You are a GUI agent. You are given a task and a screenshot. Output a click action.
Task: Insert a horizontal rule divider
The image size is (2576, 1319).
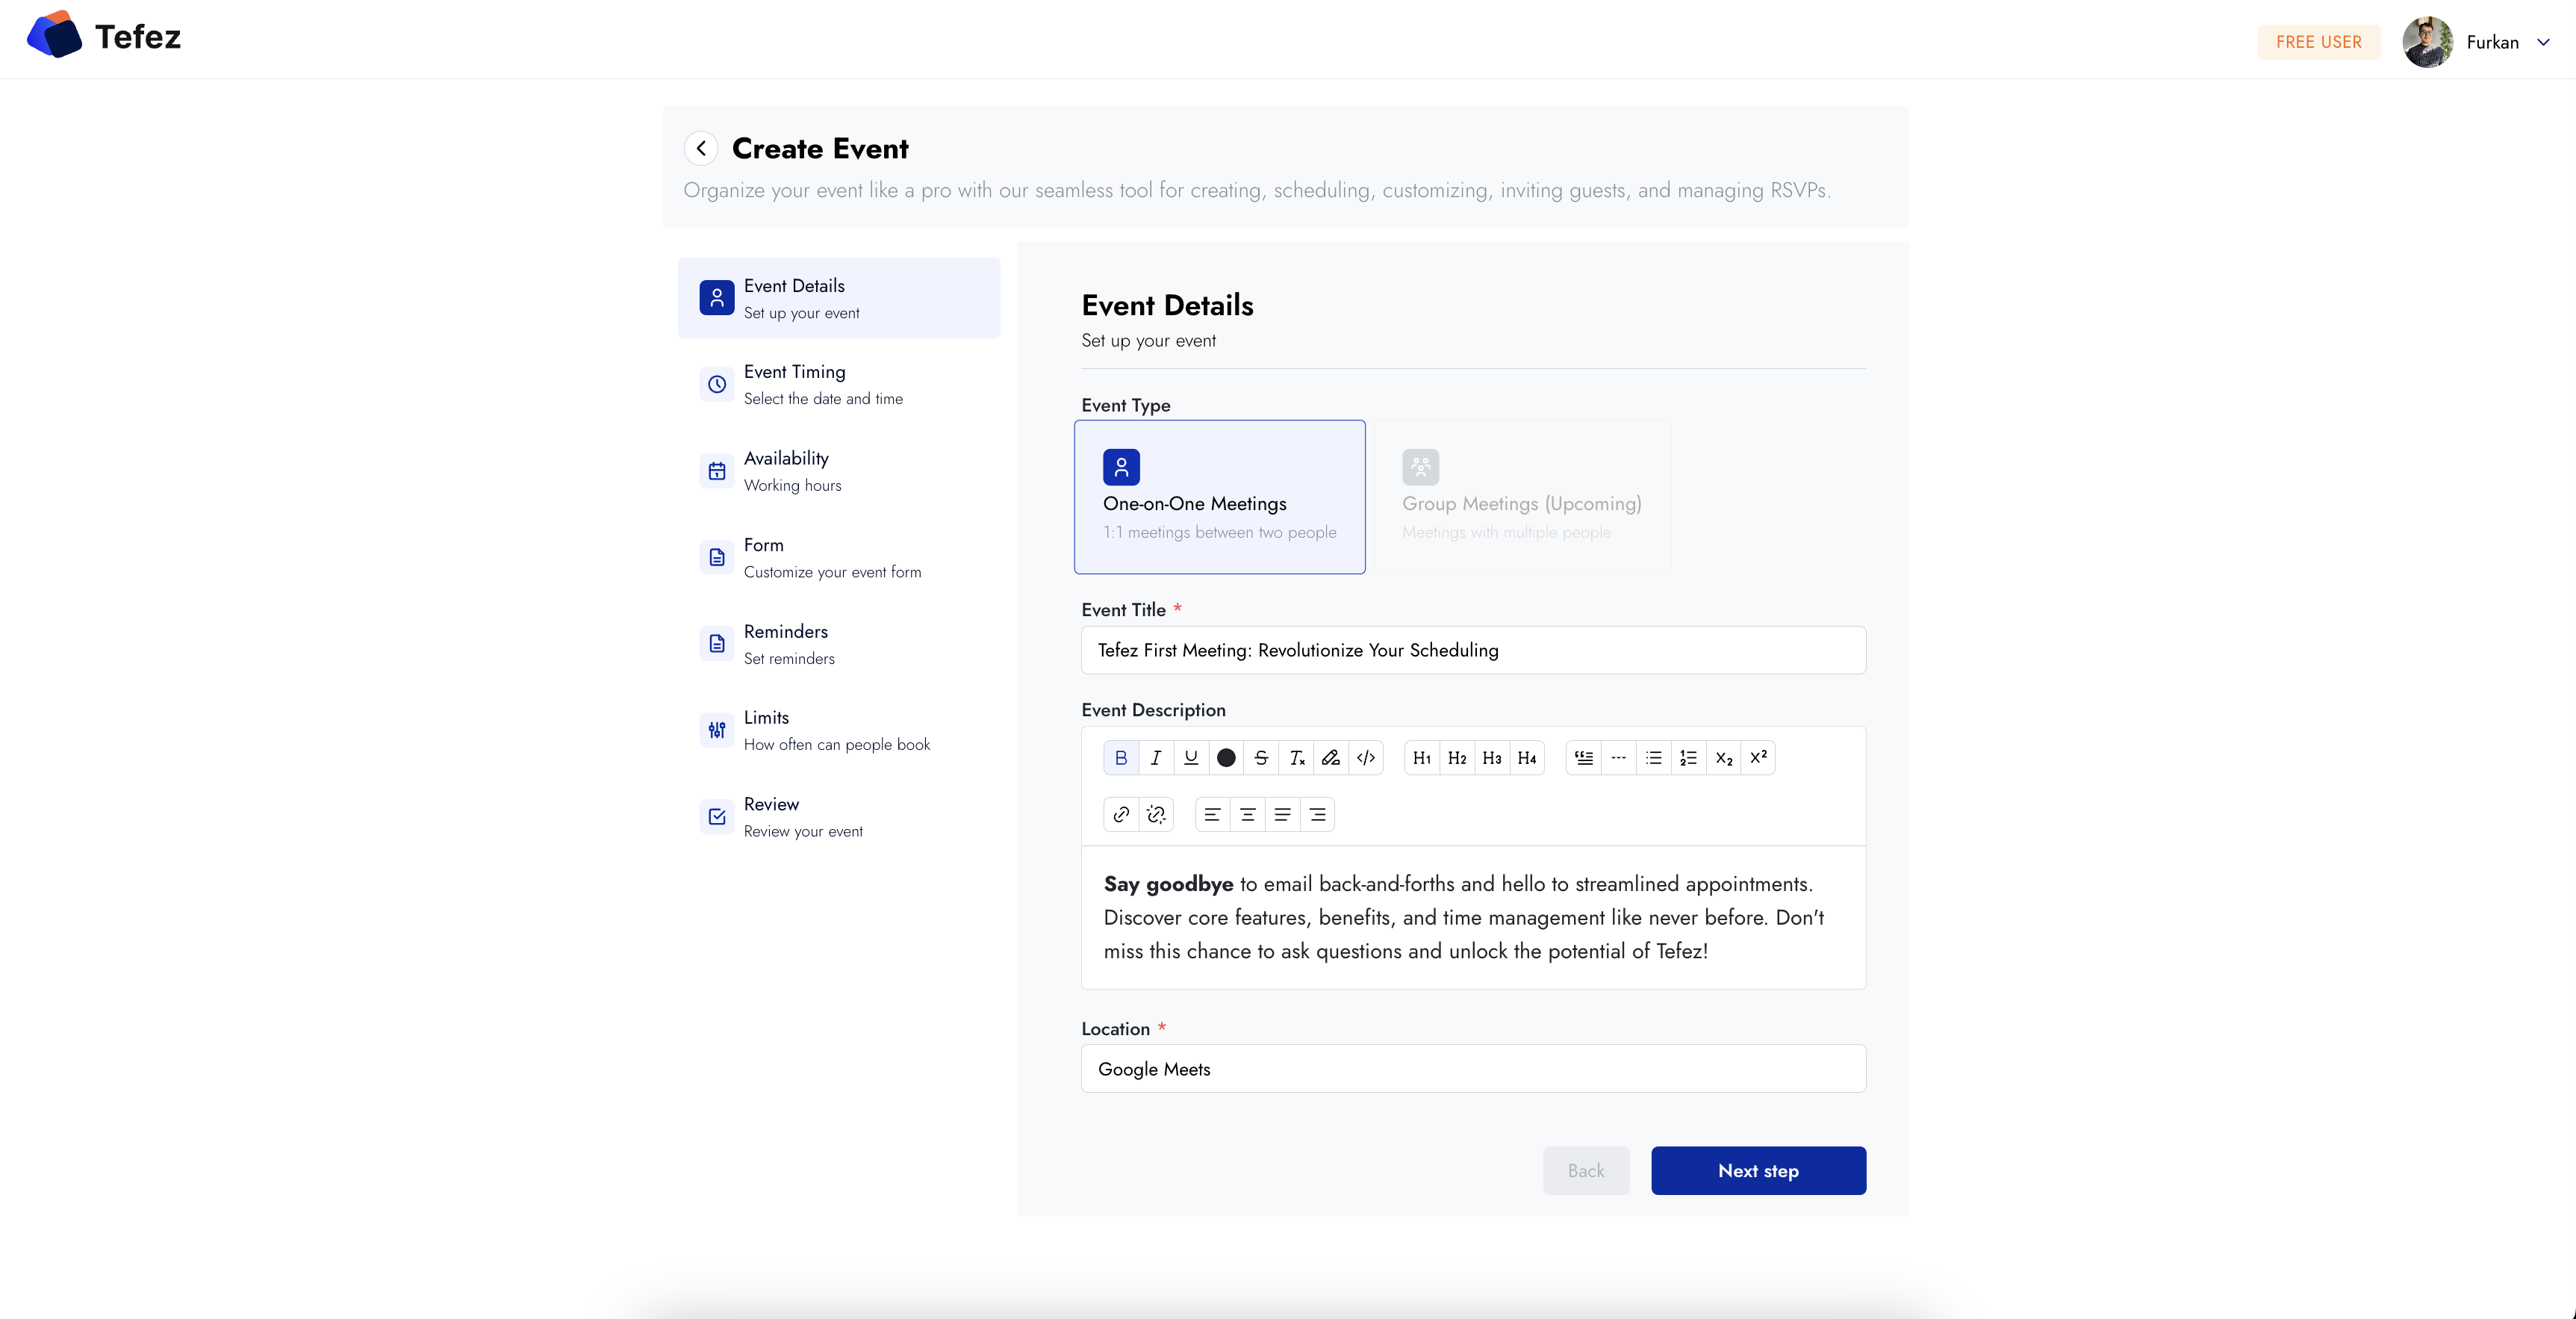point(1619,758)
